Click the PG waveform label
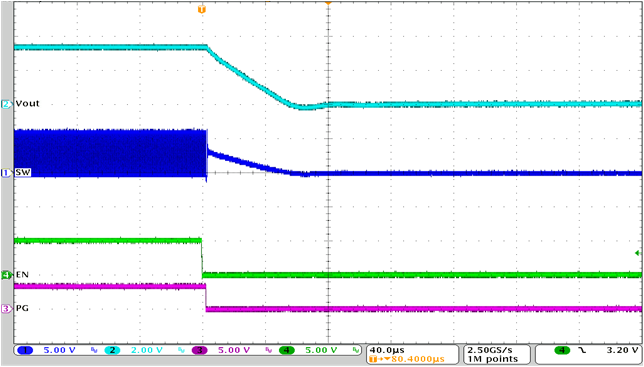The image size is (644, 367). point(22,308)
